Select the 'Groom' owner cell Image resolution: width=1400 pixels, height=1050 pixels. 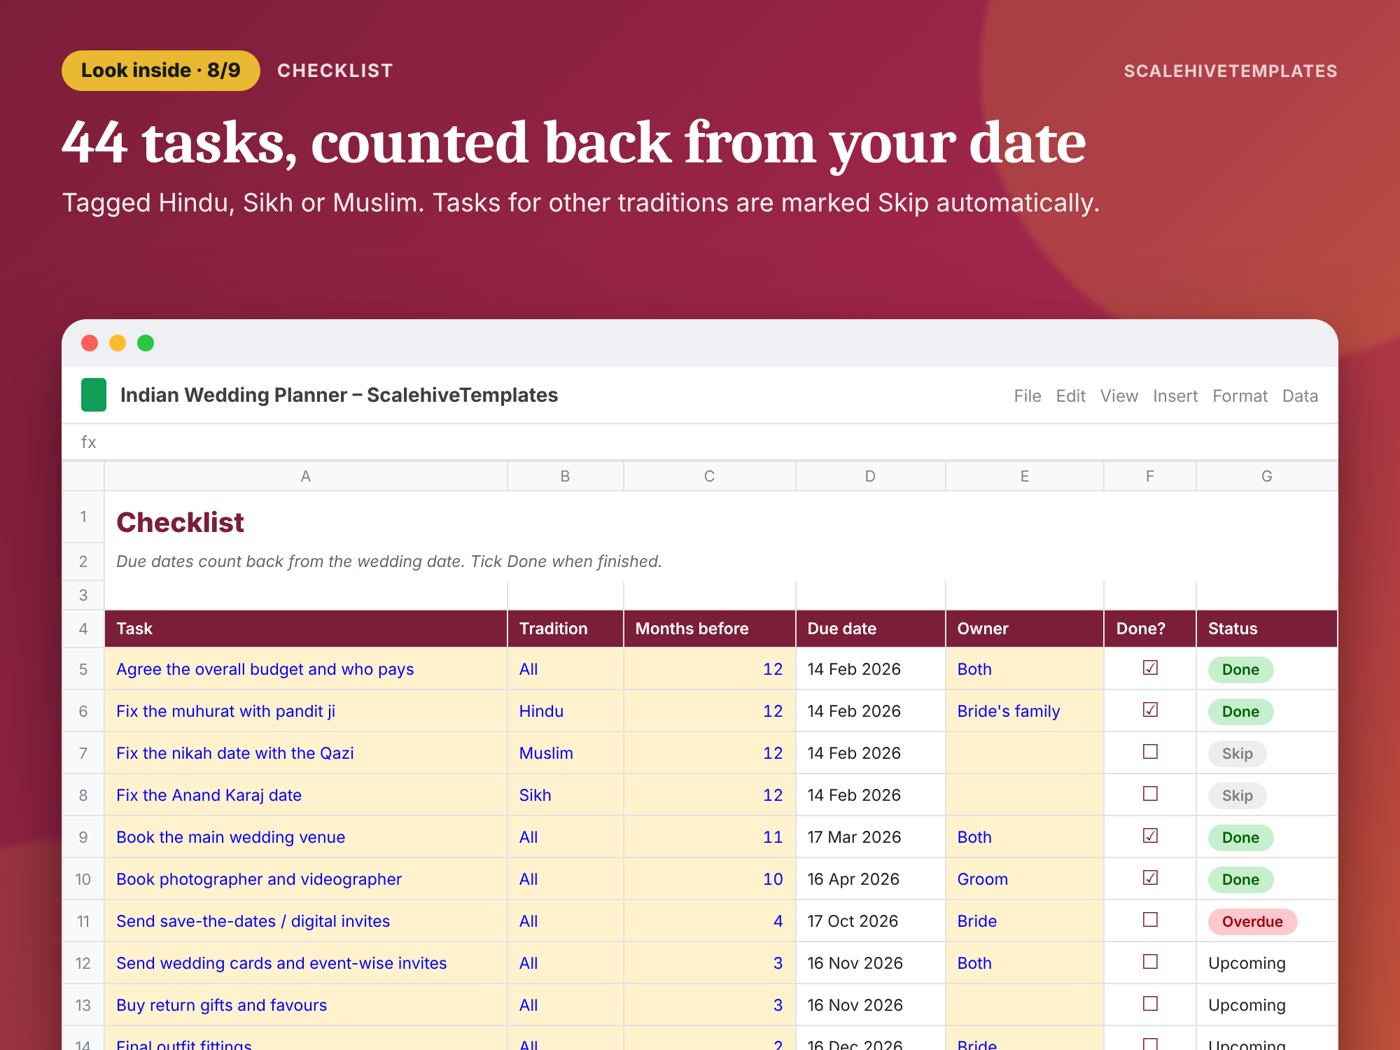[x=1024, y=879]
